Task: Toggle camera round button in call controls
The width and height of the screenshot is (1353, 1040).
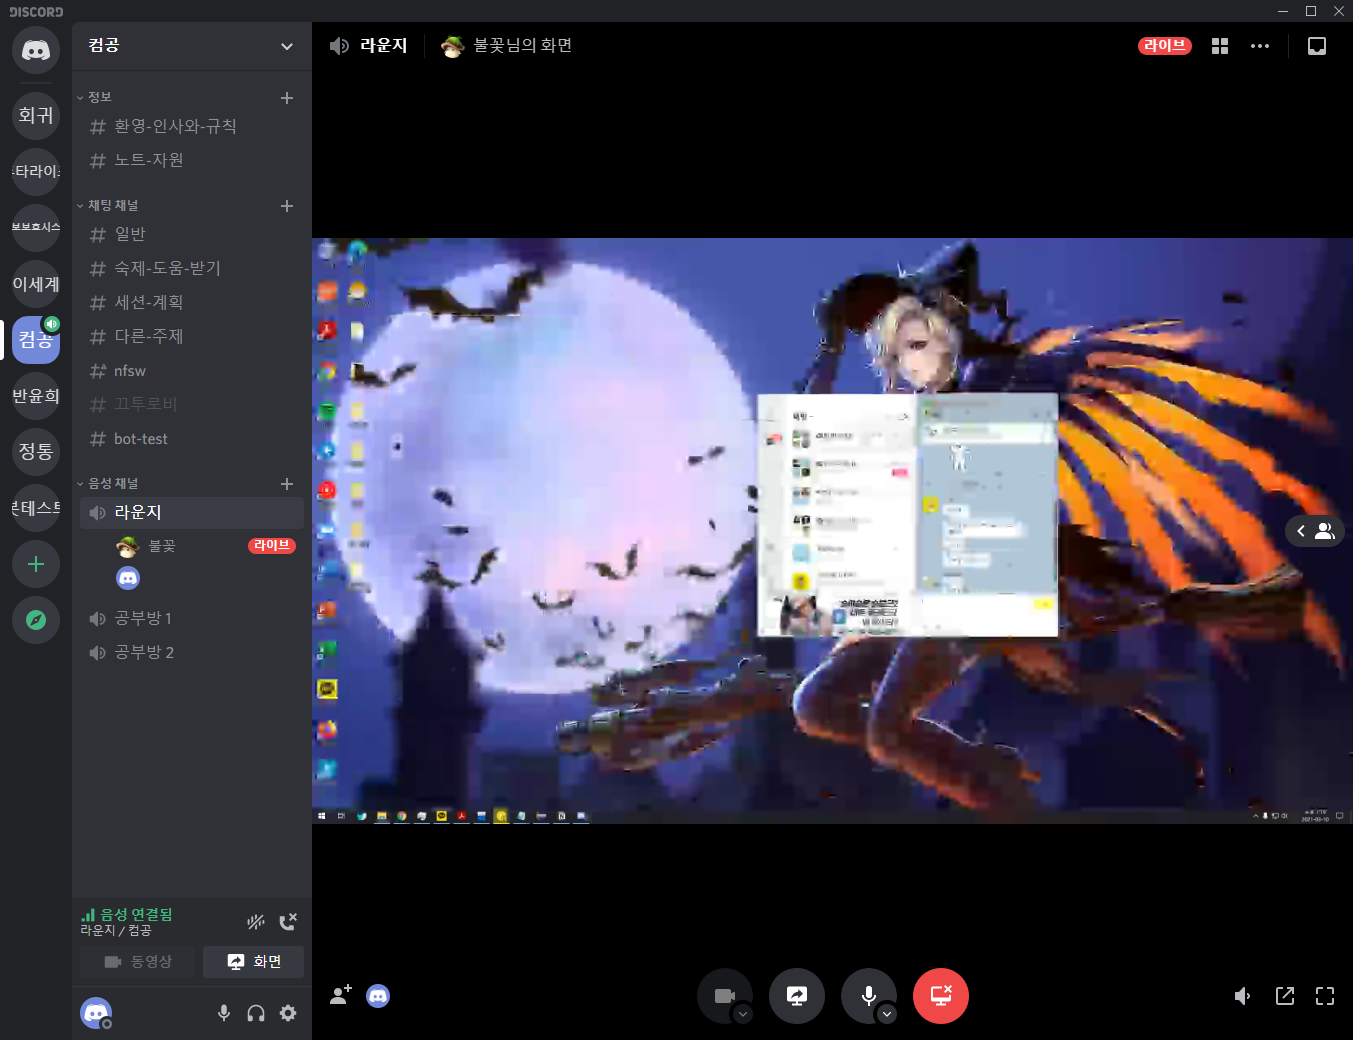Action: (x=725, y=996)
